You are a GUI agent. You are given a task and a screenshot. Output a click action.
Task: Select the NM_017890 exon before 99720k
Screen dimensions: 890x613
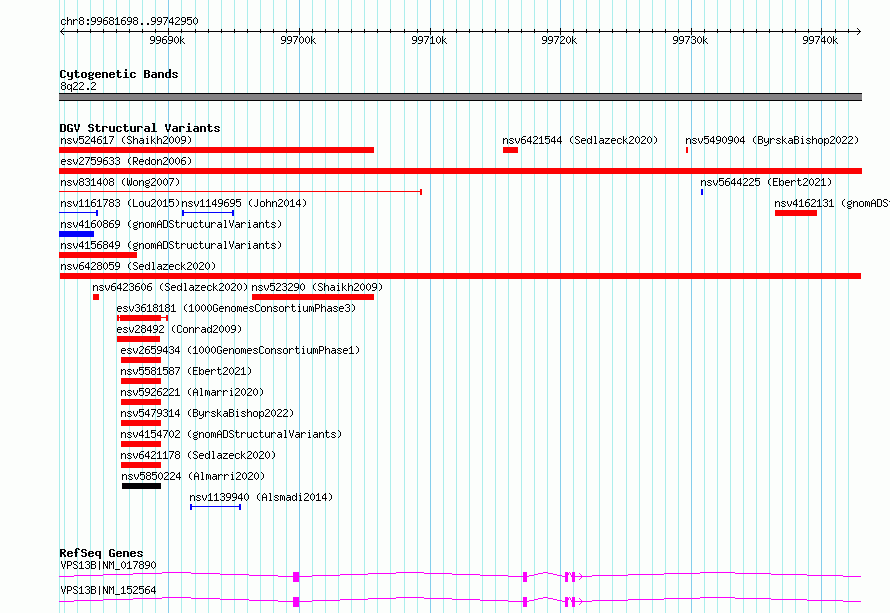pos(525,577)
